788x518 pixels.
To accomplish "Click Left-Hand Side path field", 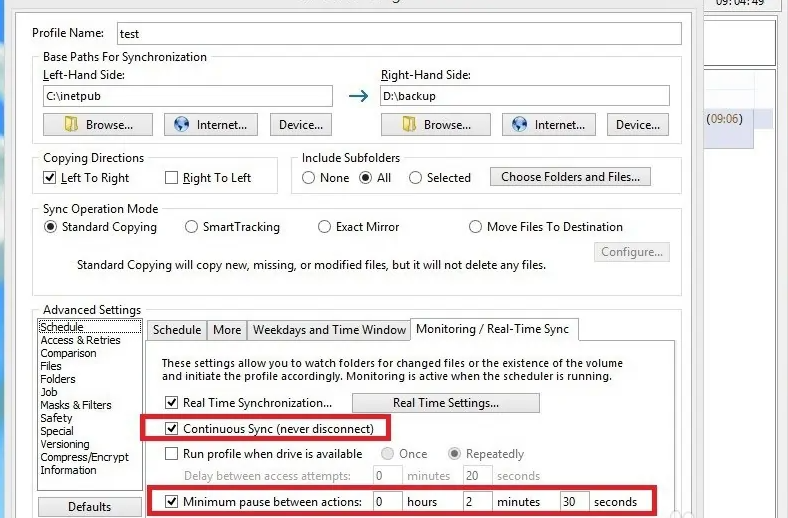I will [x=188, y=96].
